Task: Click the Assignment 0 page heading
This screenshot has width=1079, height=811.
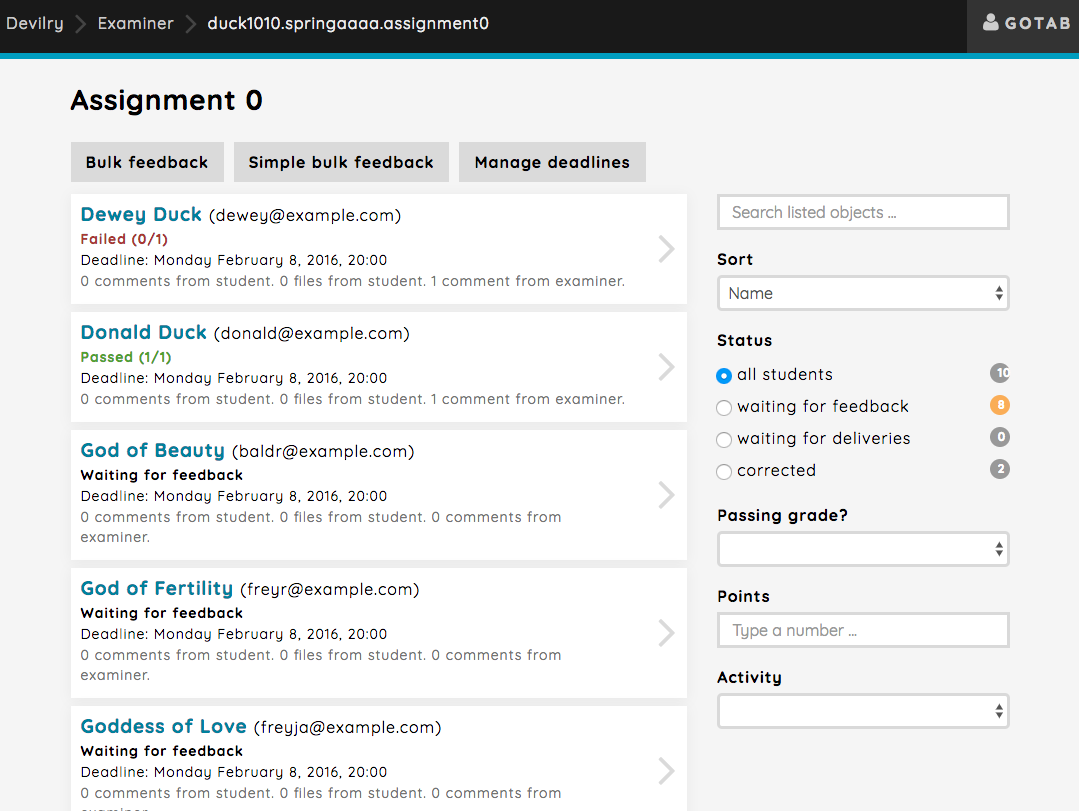Action: [167, 100]
